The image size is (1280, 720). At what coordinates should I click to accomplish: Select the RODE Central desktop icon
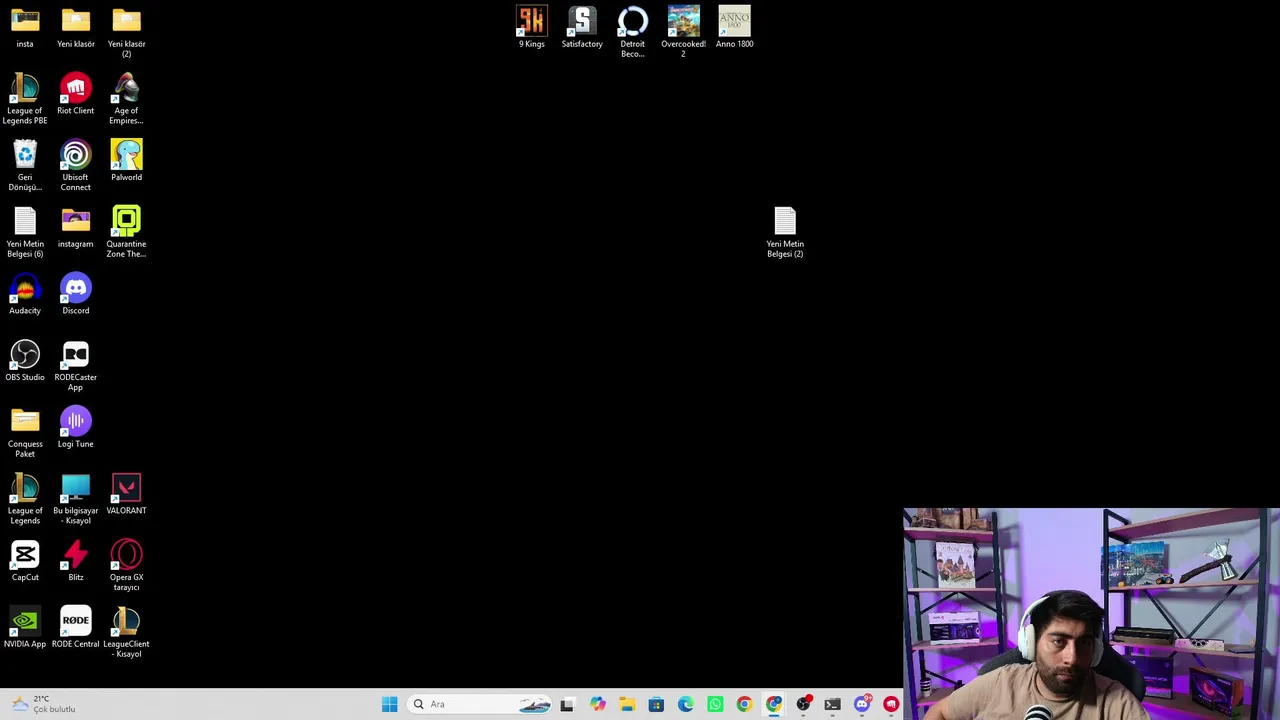tap(76, 628)
